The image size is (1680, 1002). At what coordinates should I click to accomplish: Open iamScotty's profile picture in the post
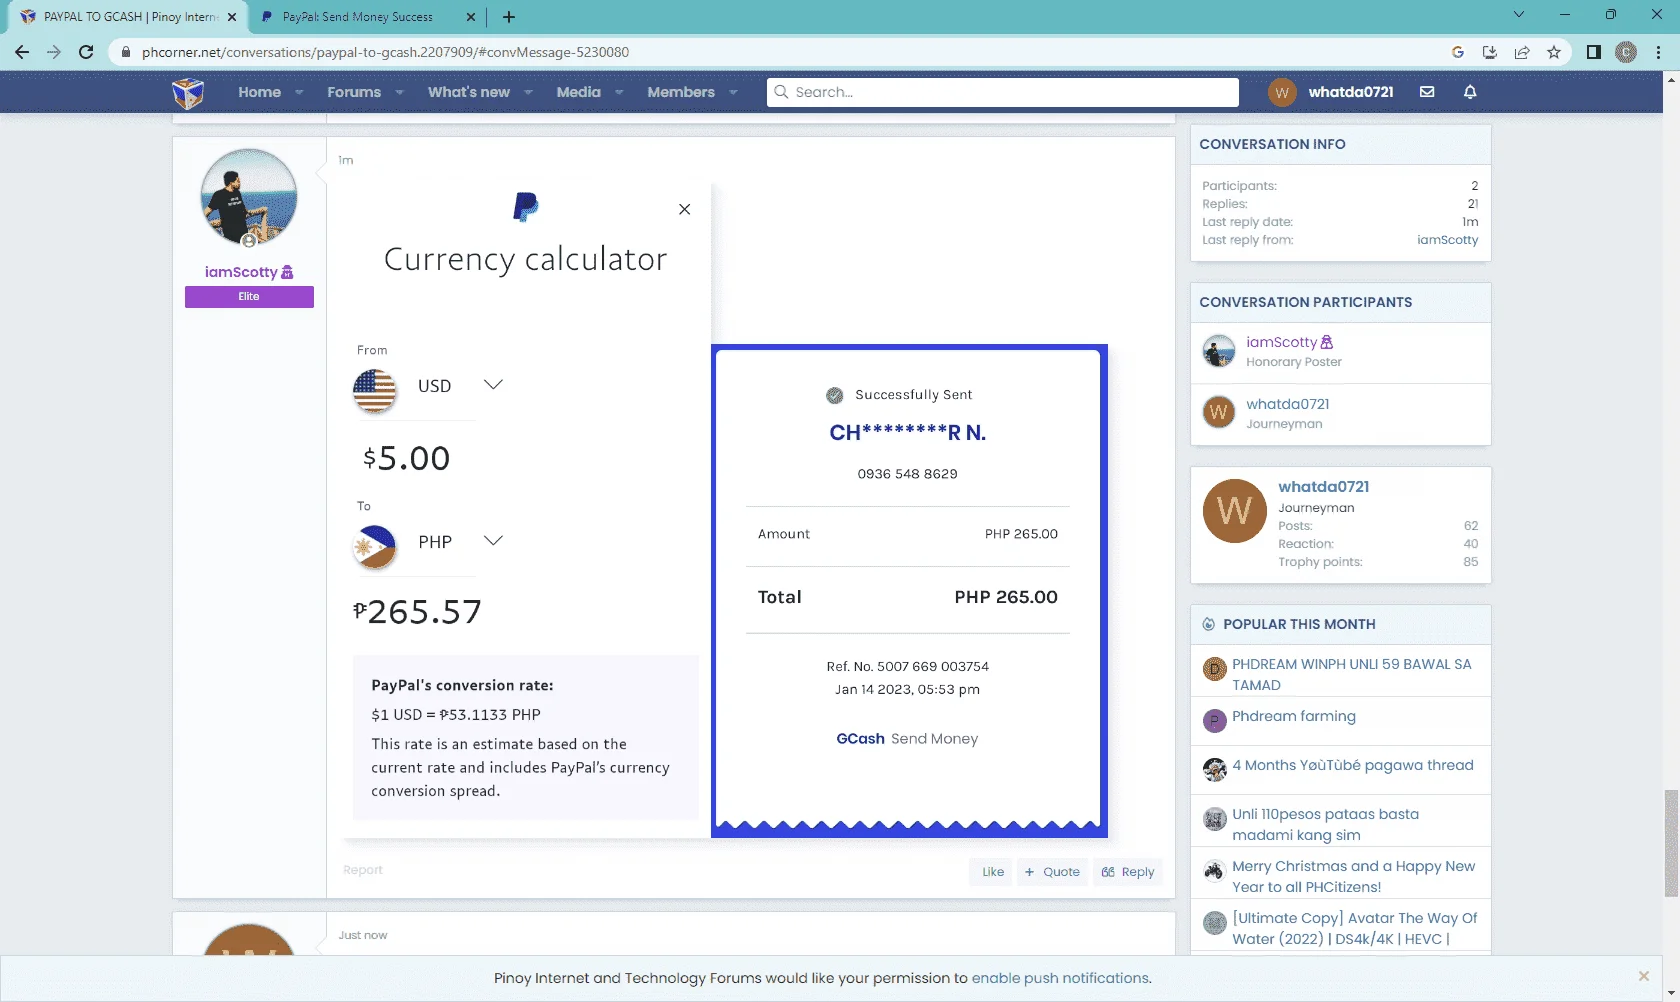pyautogui.click(x=249, y=197)
